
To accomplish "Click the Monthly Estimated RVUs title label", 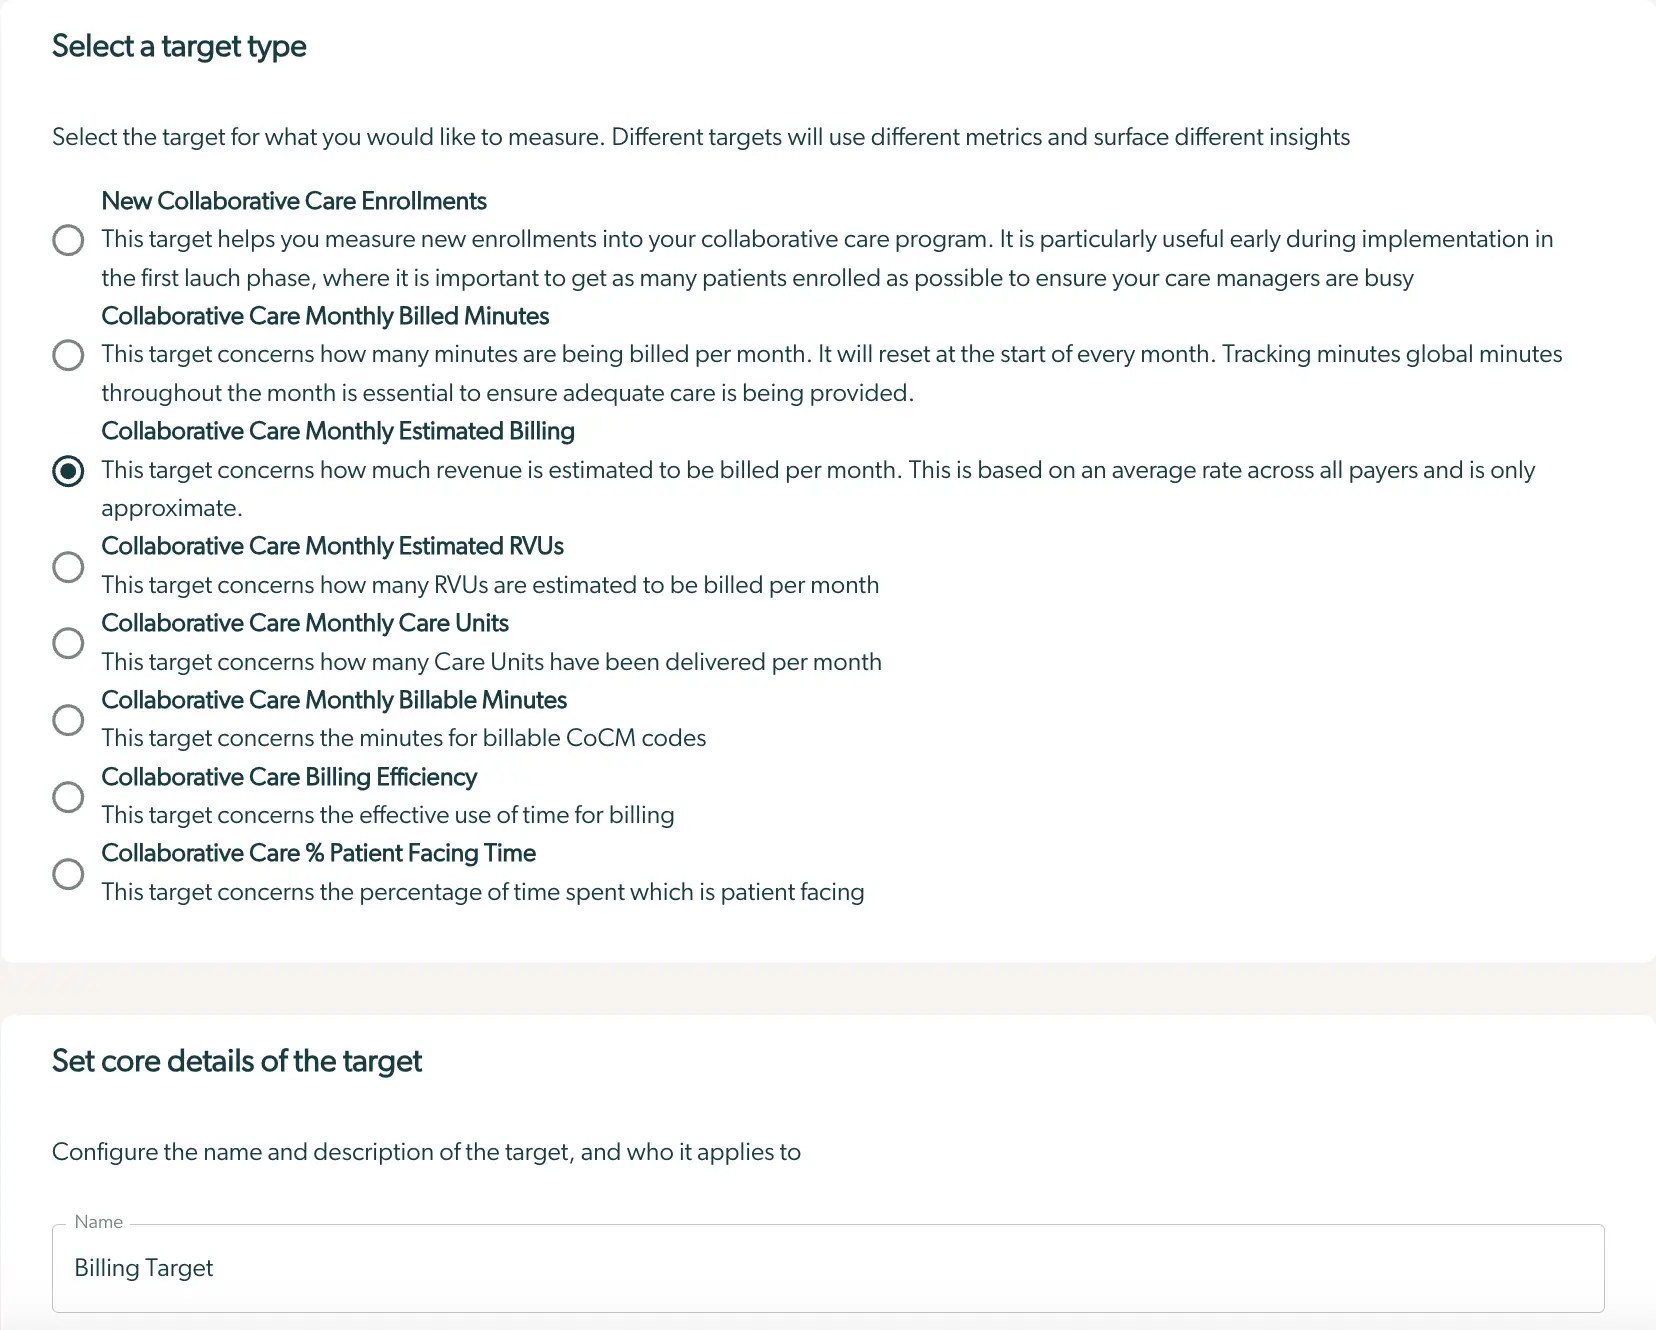I will (332, 546).
